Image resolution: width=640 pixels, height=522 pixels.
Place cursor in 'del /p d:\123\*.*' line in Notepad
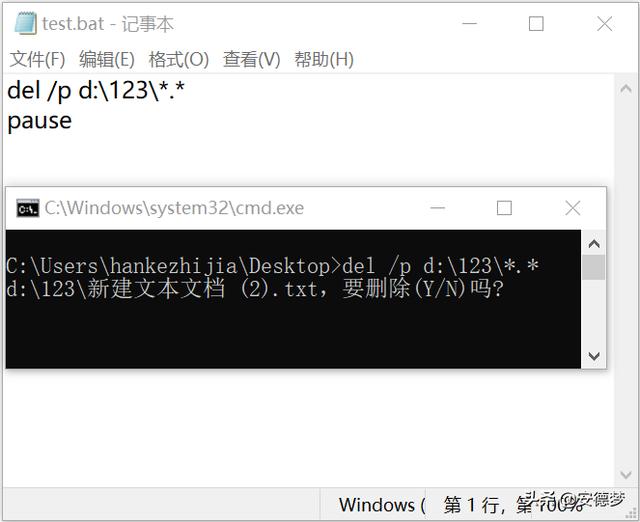point(96,90)
